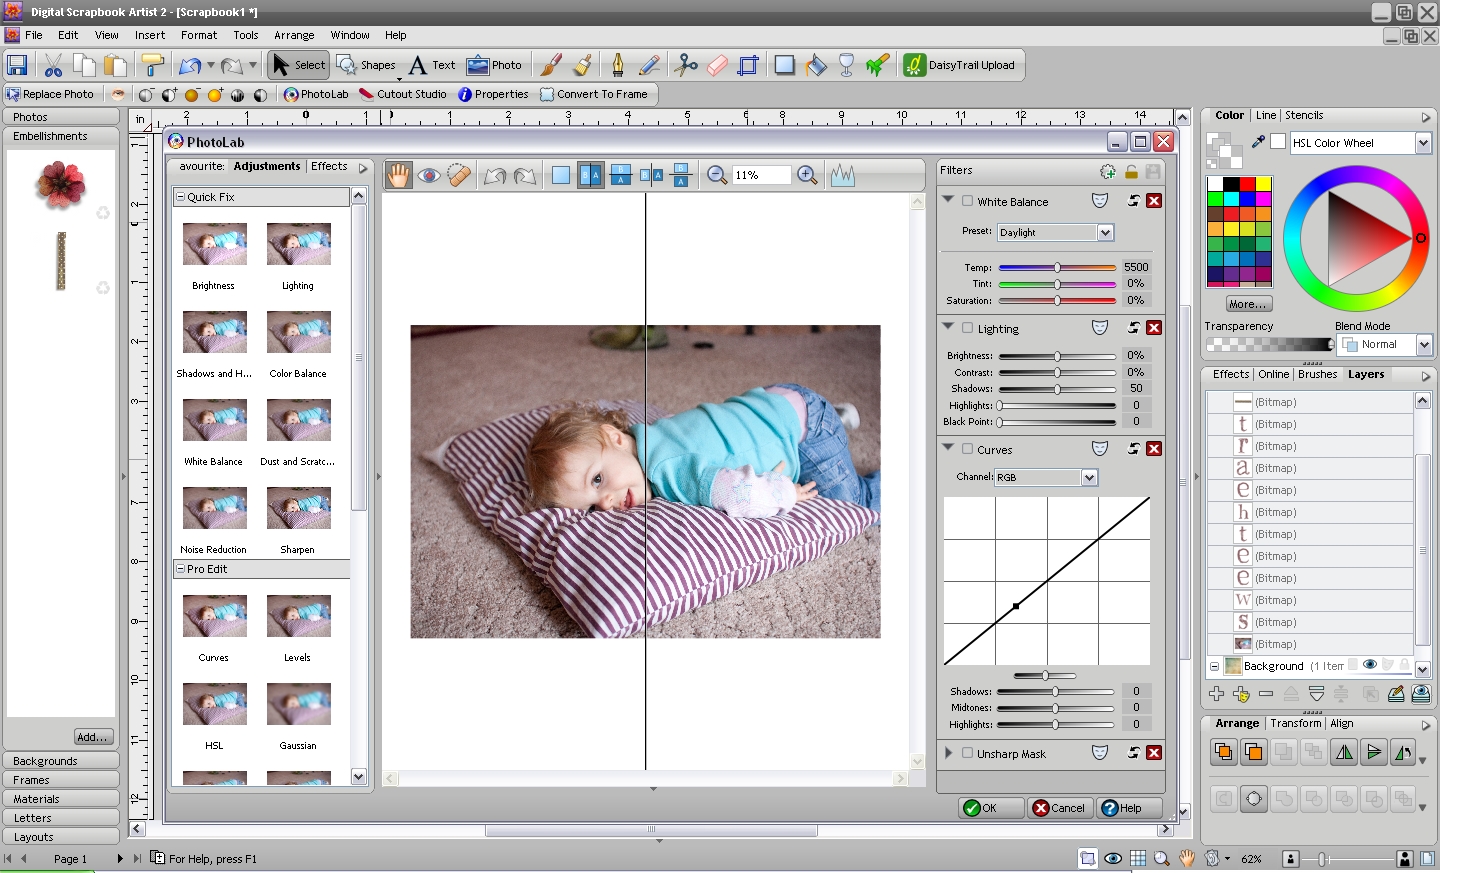Click the red-eye removal tool icon
Image resolution: width=1470 pixels, height=873 pixels.
429,175
